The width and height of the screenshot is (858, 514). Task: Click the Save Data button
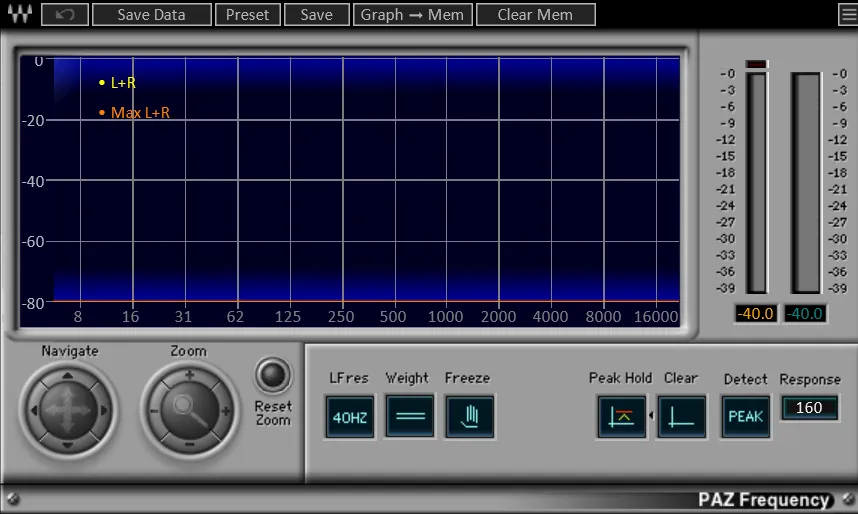[x=152, y=14]
